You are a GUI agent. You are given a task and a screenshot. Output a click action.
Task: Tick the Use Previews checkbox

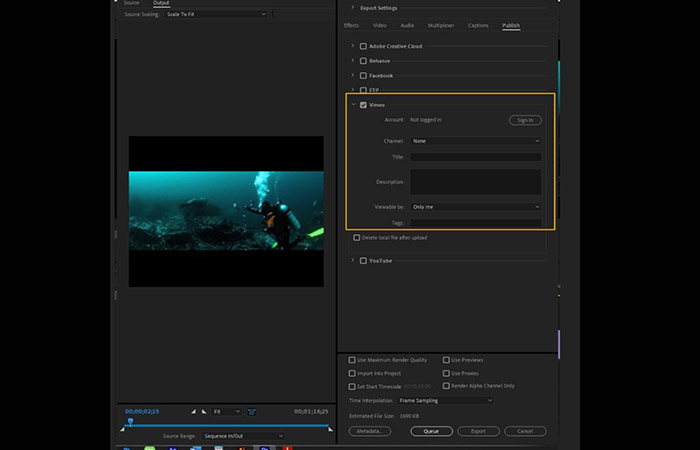(446, 360)
